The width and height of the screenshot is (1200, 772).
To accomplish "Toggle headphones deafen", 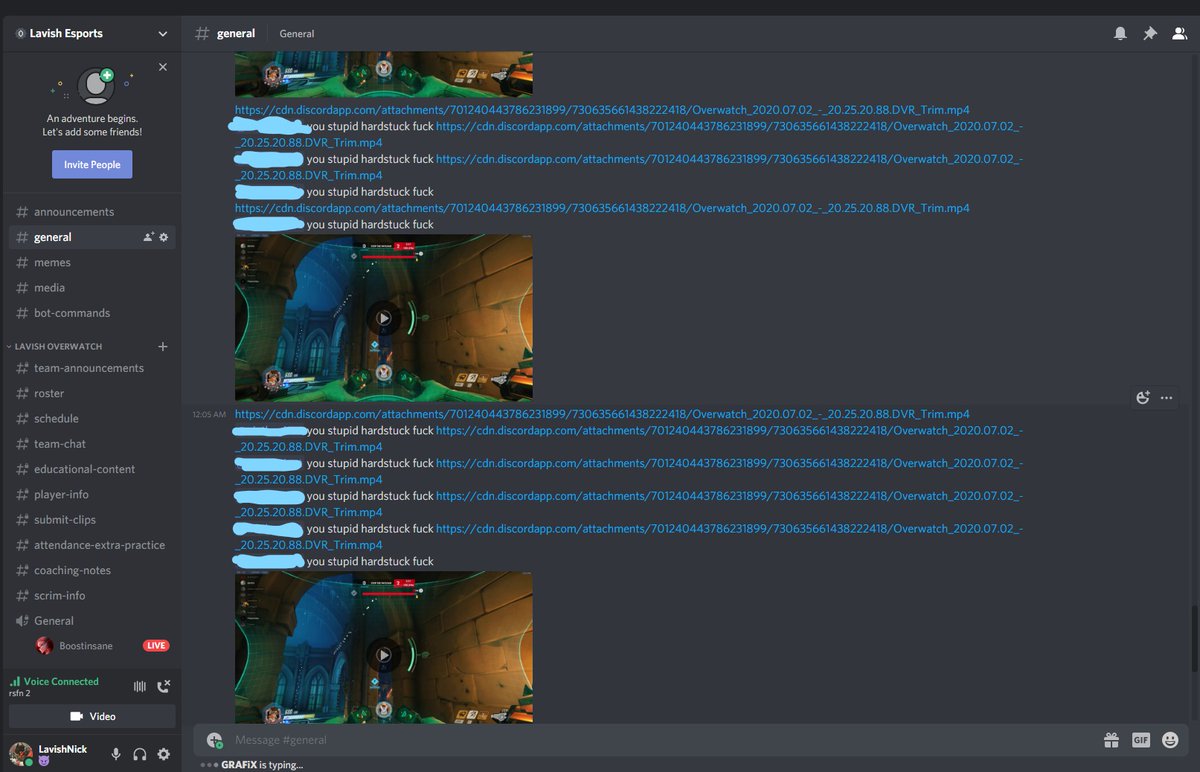I will pos(140,754).
